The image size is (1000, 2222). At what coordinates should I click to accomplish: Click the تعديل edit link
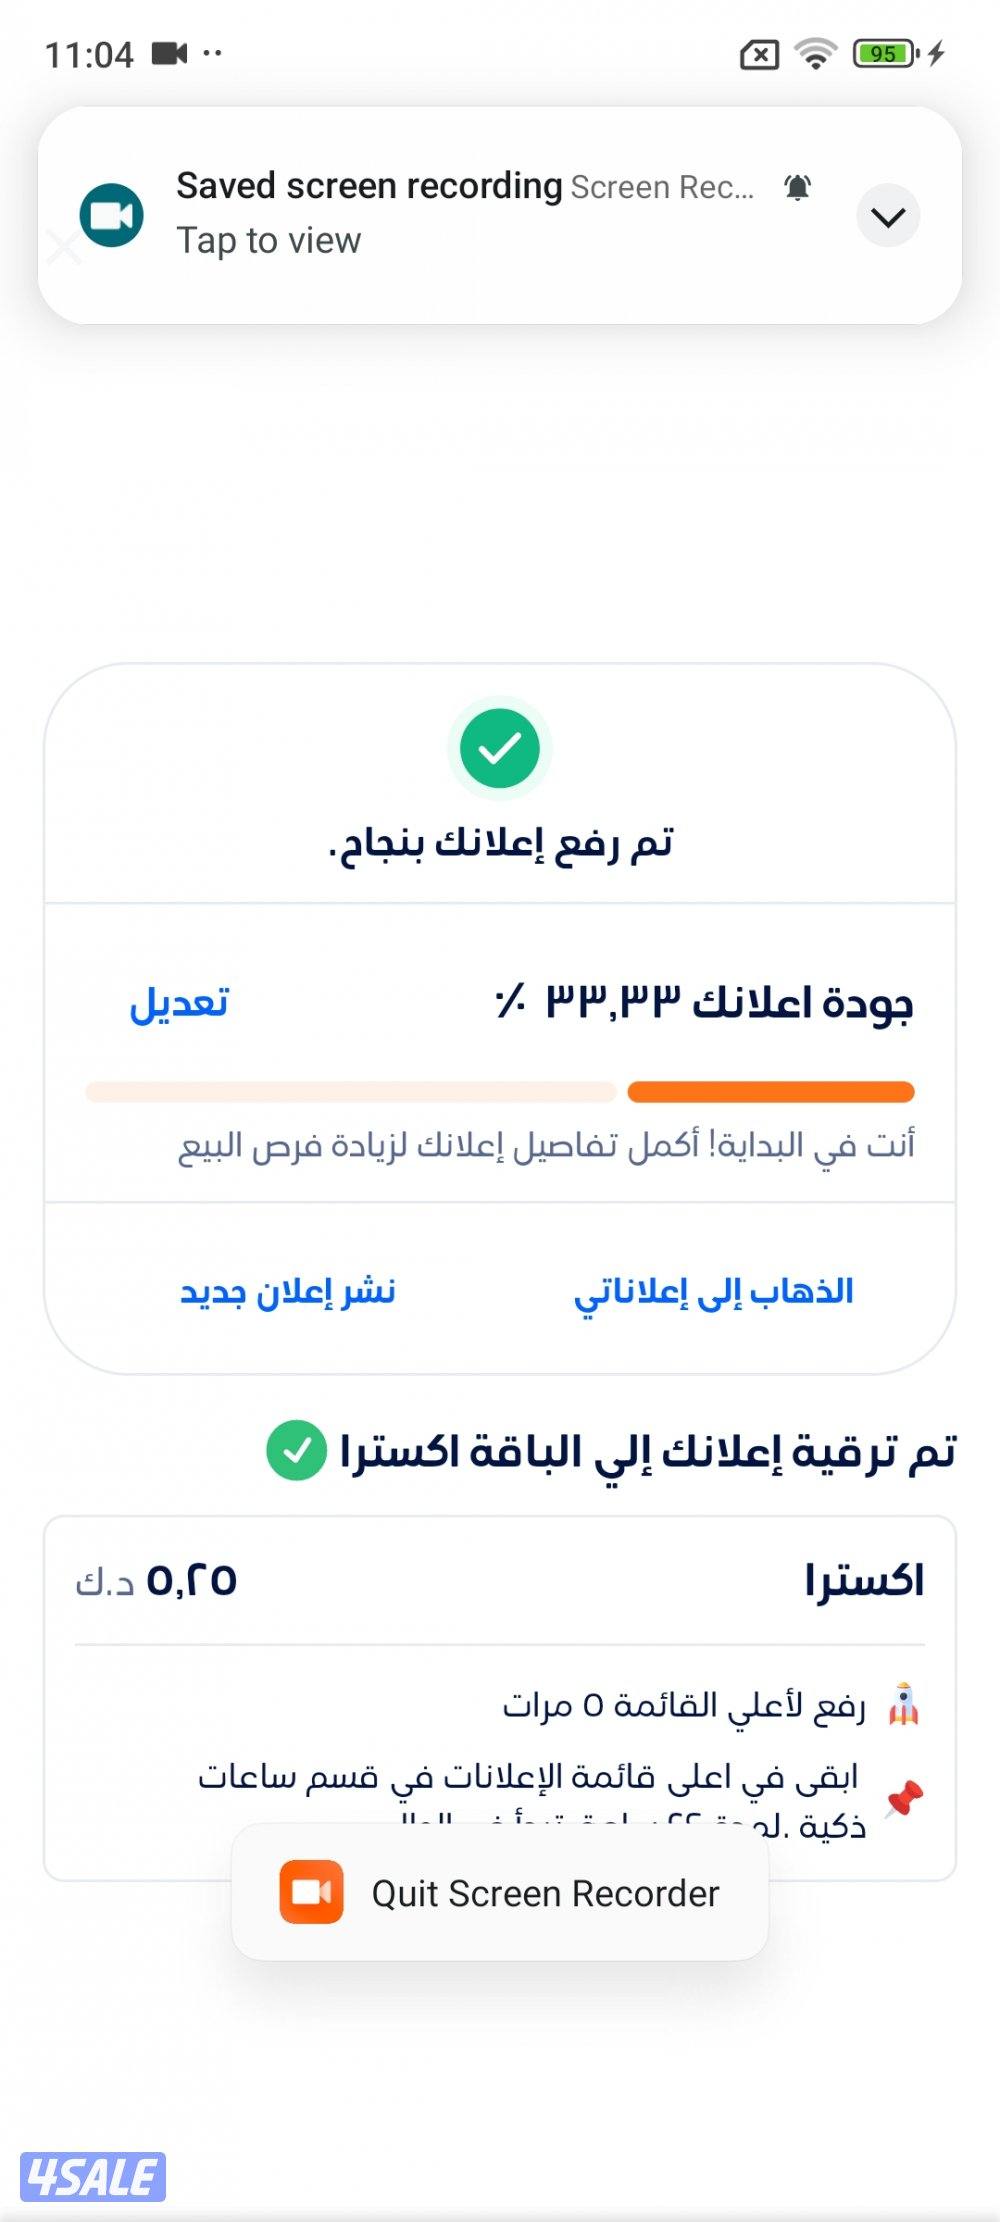[x=179, y=1002]
